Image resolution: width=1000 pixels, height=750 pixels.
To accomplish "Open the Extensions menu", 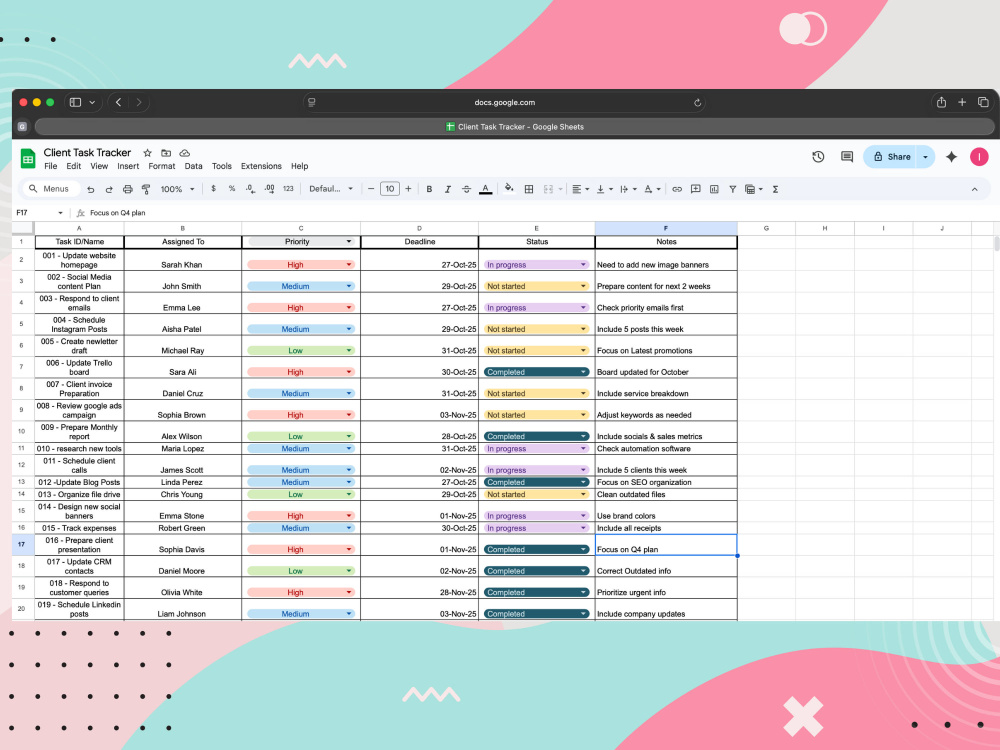I will point(261,166).
